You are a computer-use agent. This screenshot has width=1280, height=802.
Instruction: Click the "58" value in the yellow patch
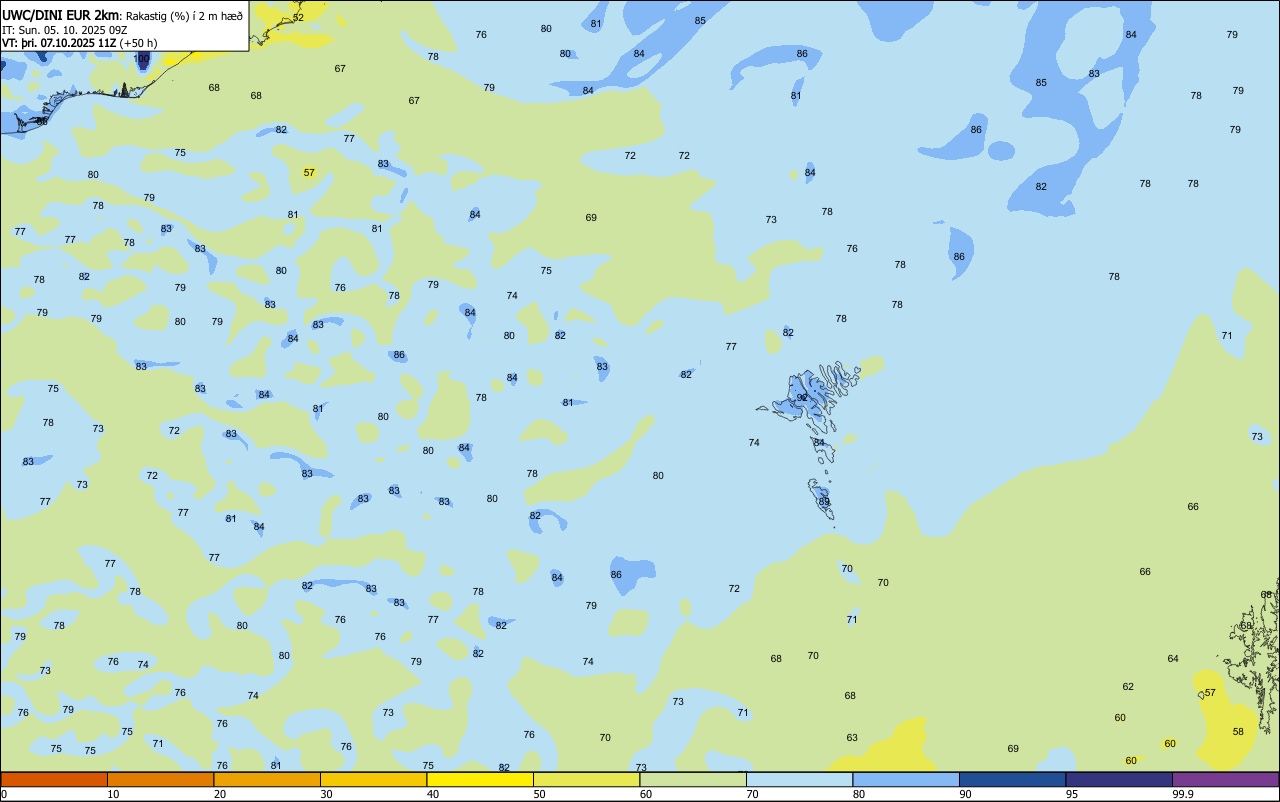[x=1238, y=732]
